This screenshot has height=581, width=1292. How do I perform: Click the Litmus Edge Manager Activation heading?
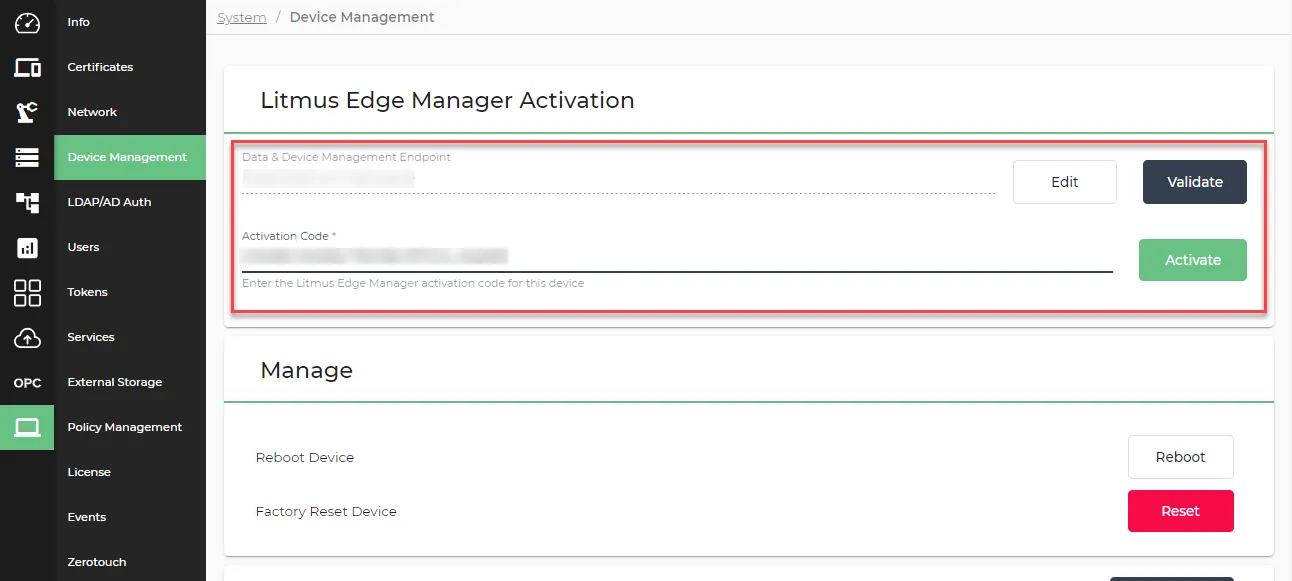pos(447,100)
